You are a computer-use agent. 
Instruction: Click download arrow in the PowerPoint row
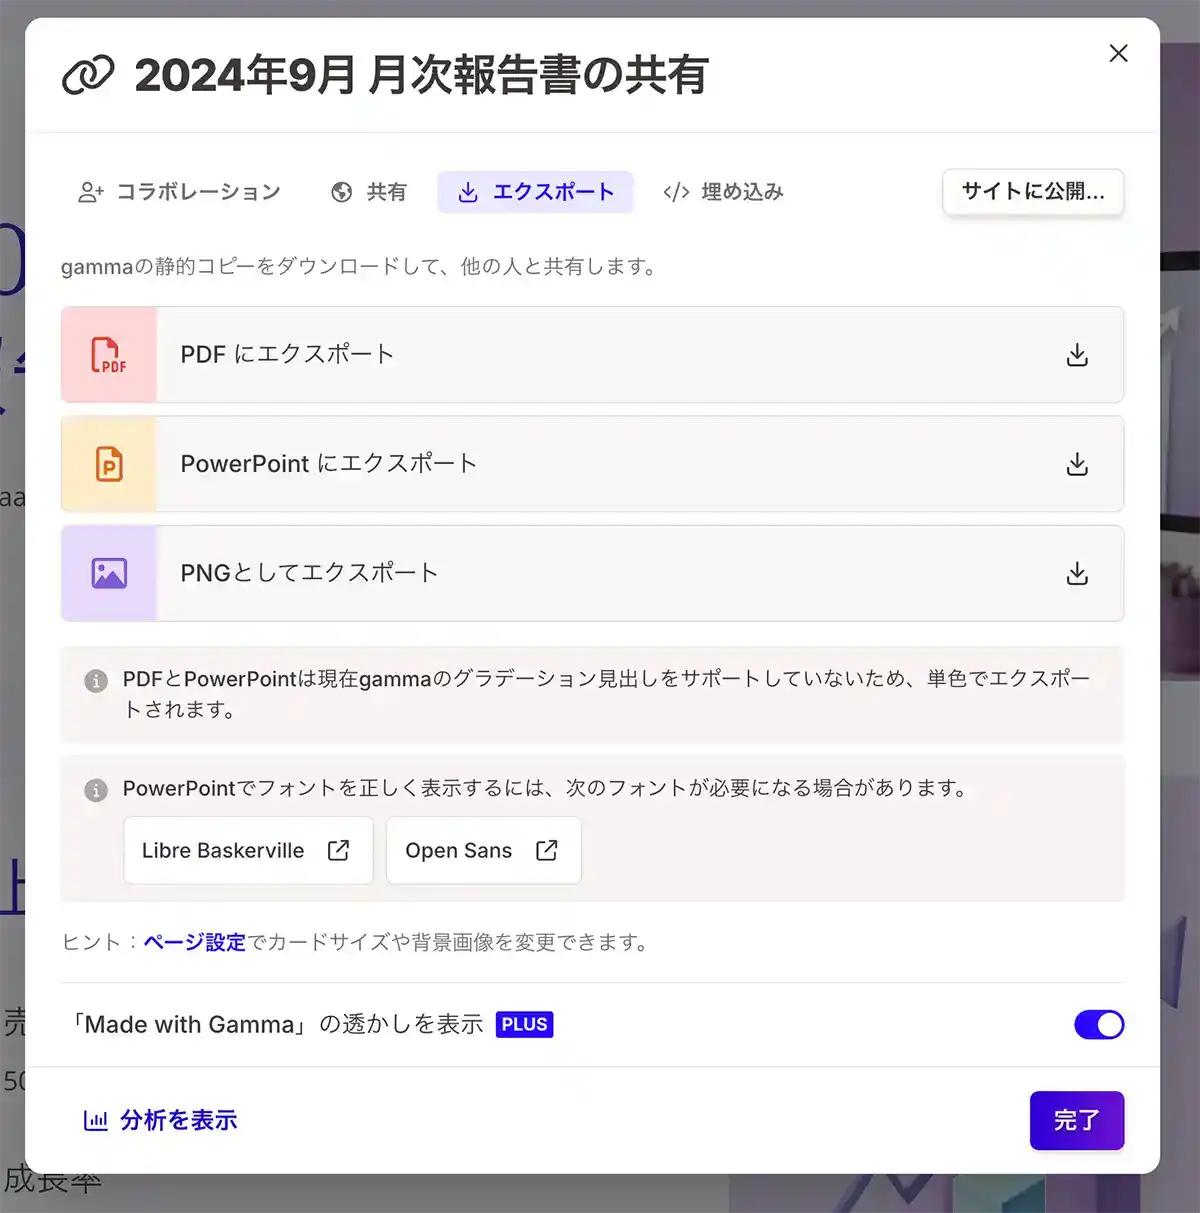(1077, 464)
